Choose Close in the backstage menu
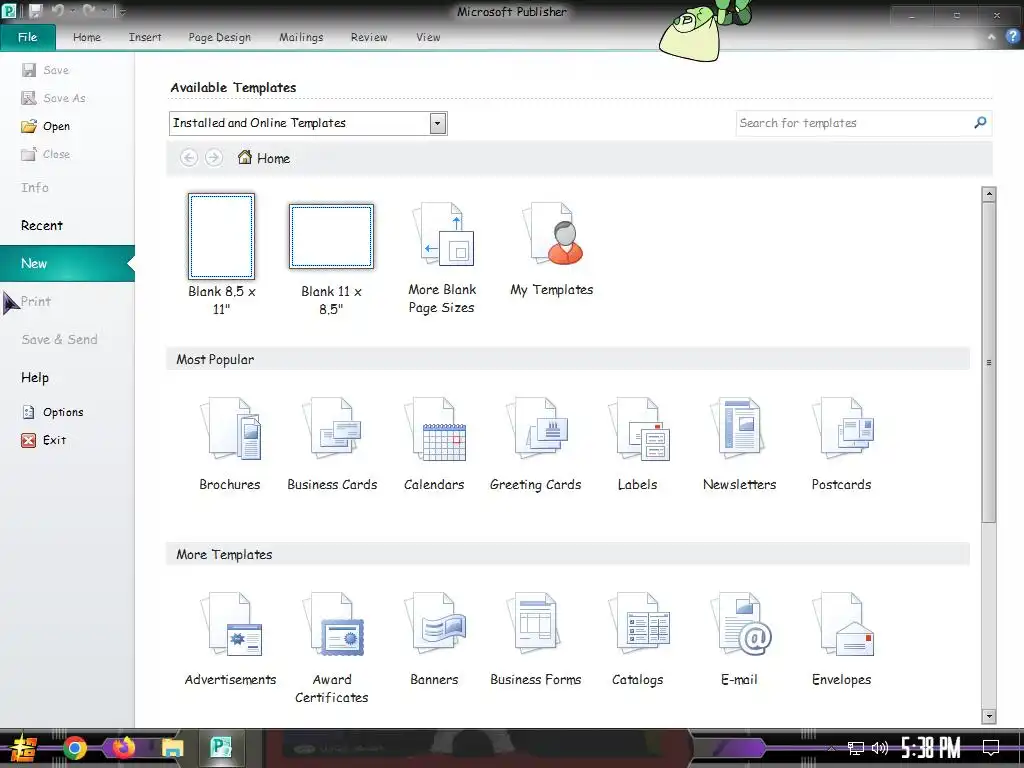Viewport: 1024px width, 768px height. coord(46,154)
